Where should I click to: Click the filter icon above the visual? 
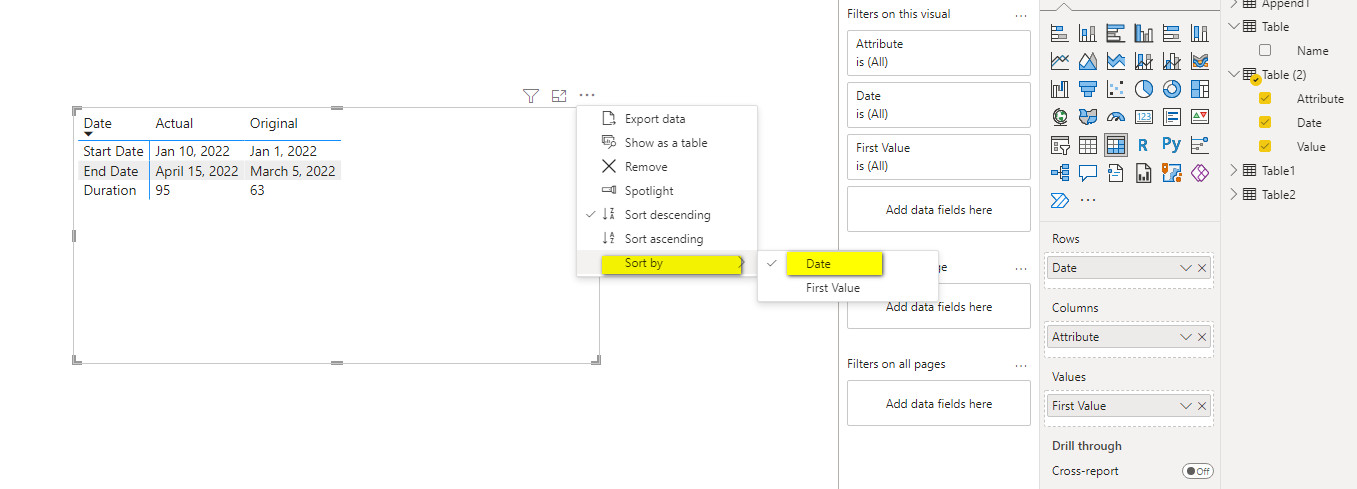click(x=531, y=96)
